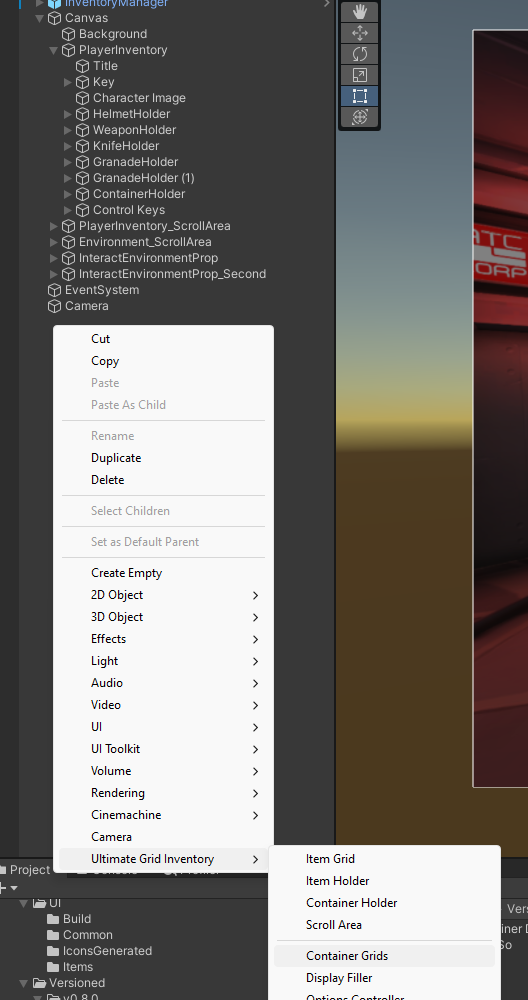Open the Cinemachine submenu
The image size is (528, 1000).
click(163, 815)
